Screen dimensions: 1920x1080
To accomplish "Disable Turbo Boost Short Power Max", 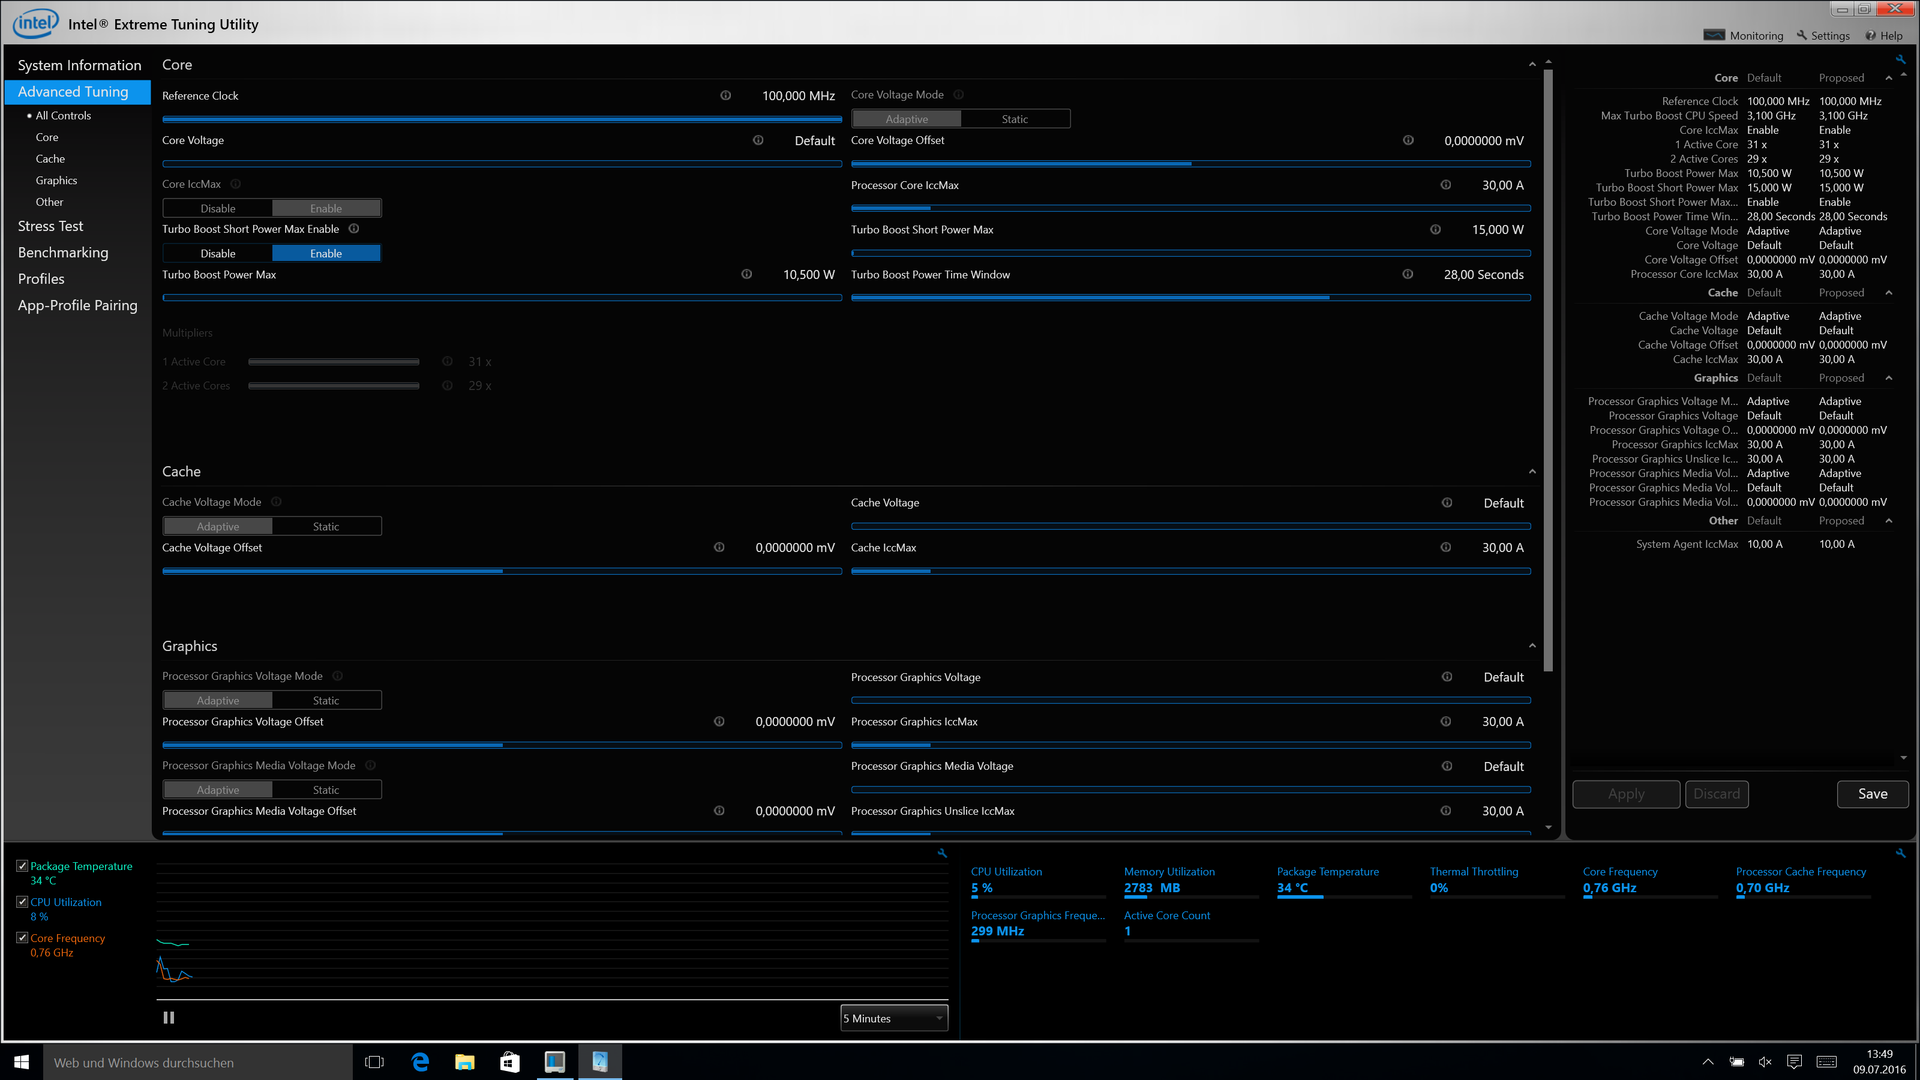I will 218,253.
